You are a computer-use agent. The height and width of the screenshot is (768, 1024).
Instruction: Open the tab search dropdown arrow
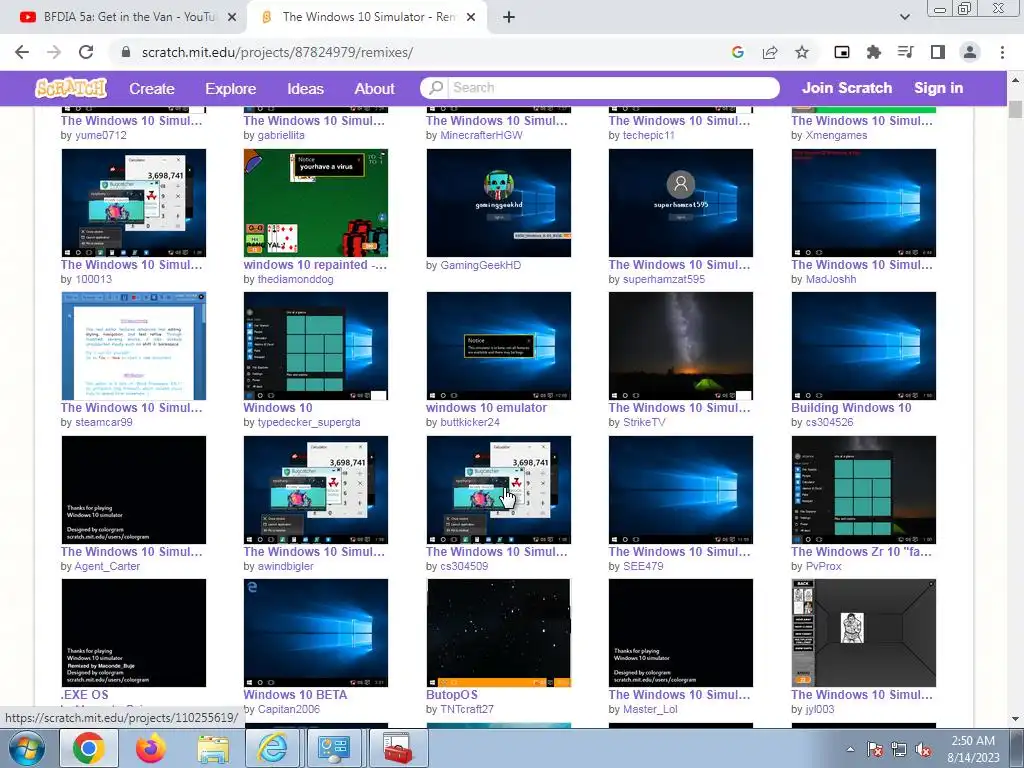click(x=904, y=17)
